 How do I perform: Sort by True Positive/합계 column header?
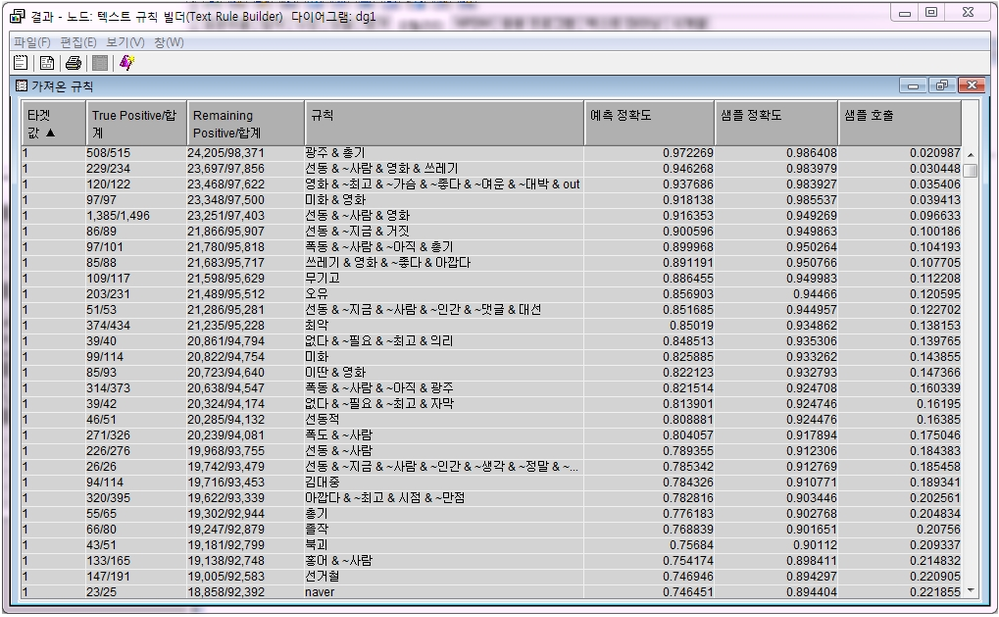coord(136,123)
